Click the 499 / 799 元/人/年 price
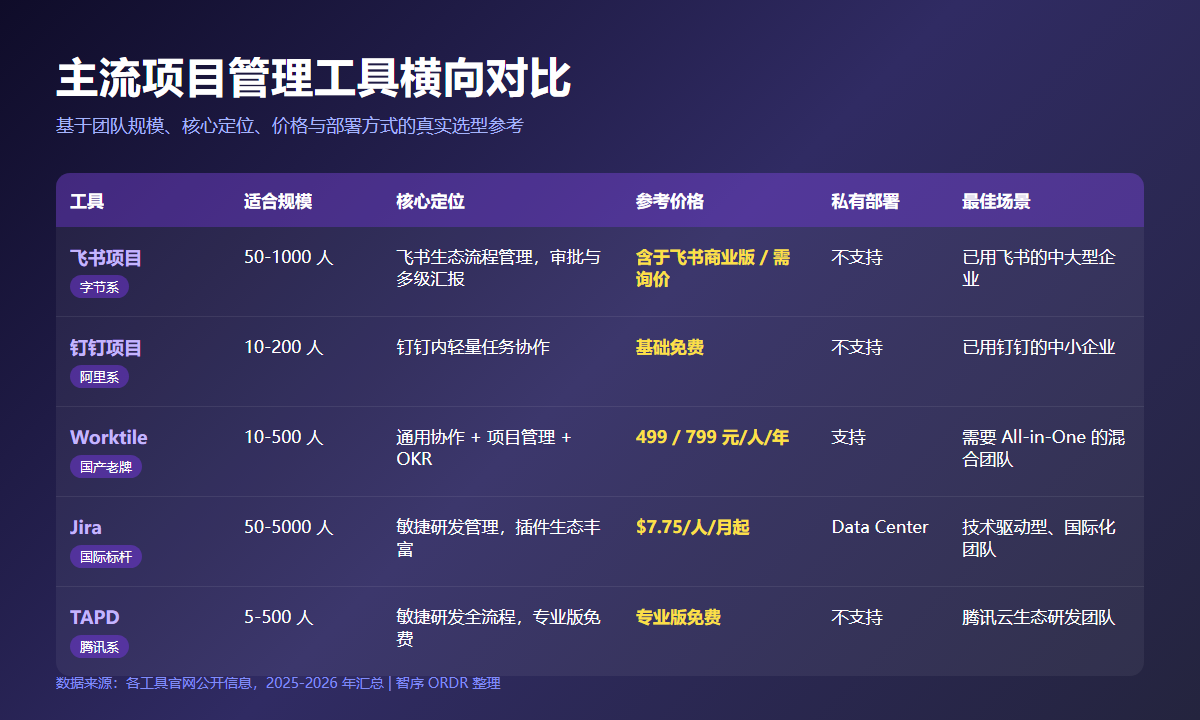The image size is (1200, 720). click(x=712, y=437)
